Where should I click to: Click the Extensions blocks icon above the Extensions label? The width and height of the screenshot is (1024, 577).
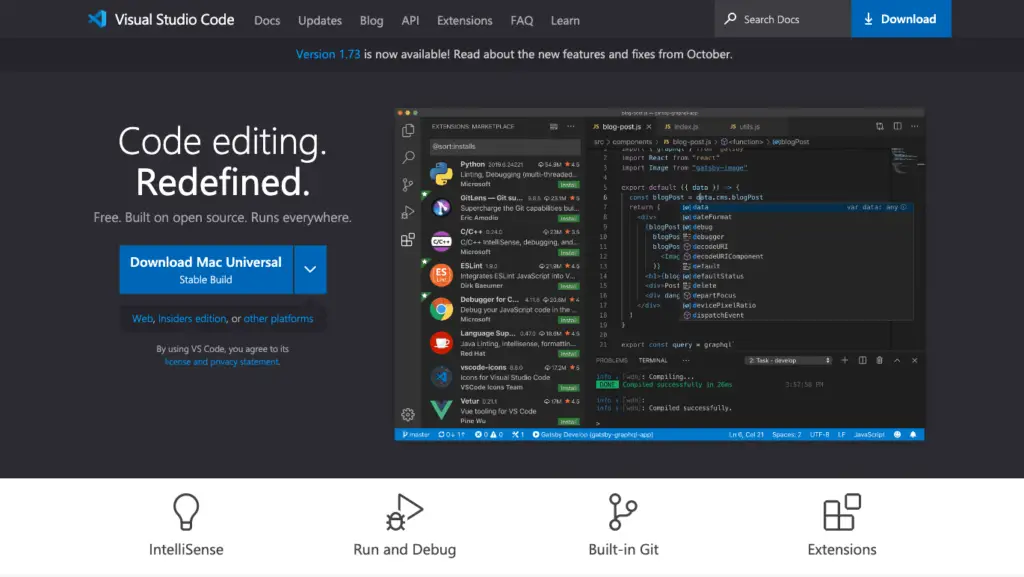point(842,512)
